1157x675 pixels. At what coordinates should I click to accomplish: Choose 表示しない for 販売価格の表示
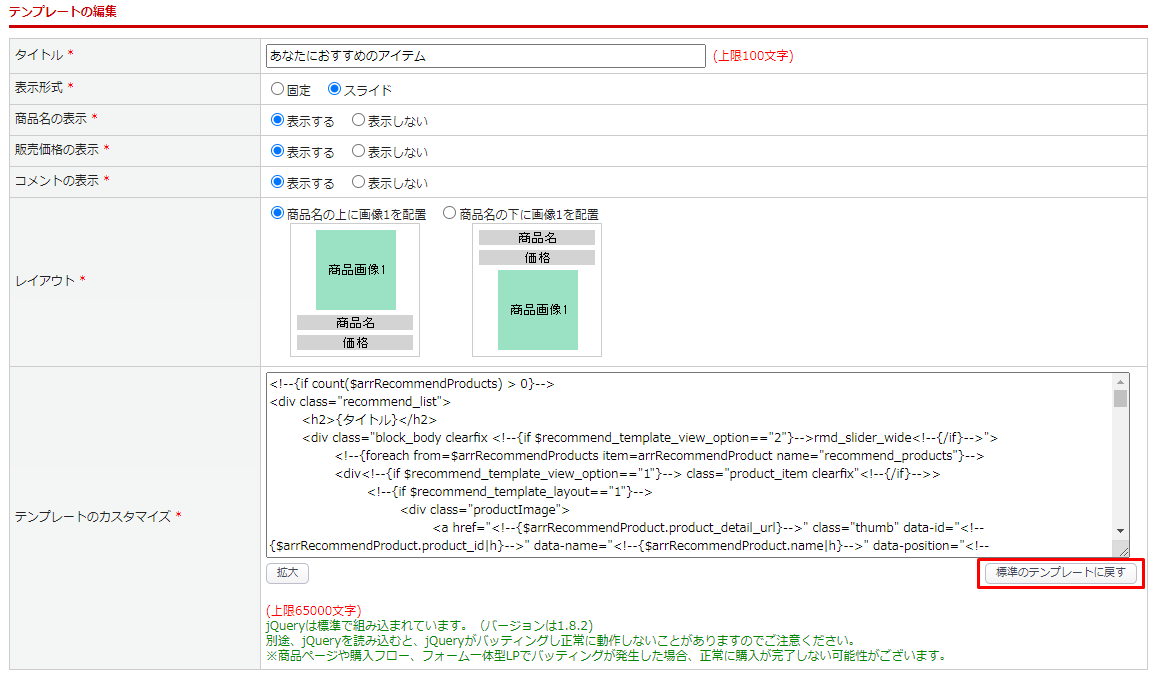pyautogui.click(x=358, y=151)
